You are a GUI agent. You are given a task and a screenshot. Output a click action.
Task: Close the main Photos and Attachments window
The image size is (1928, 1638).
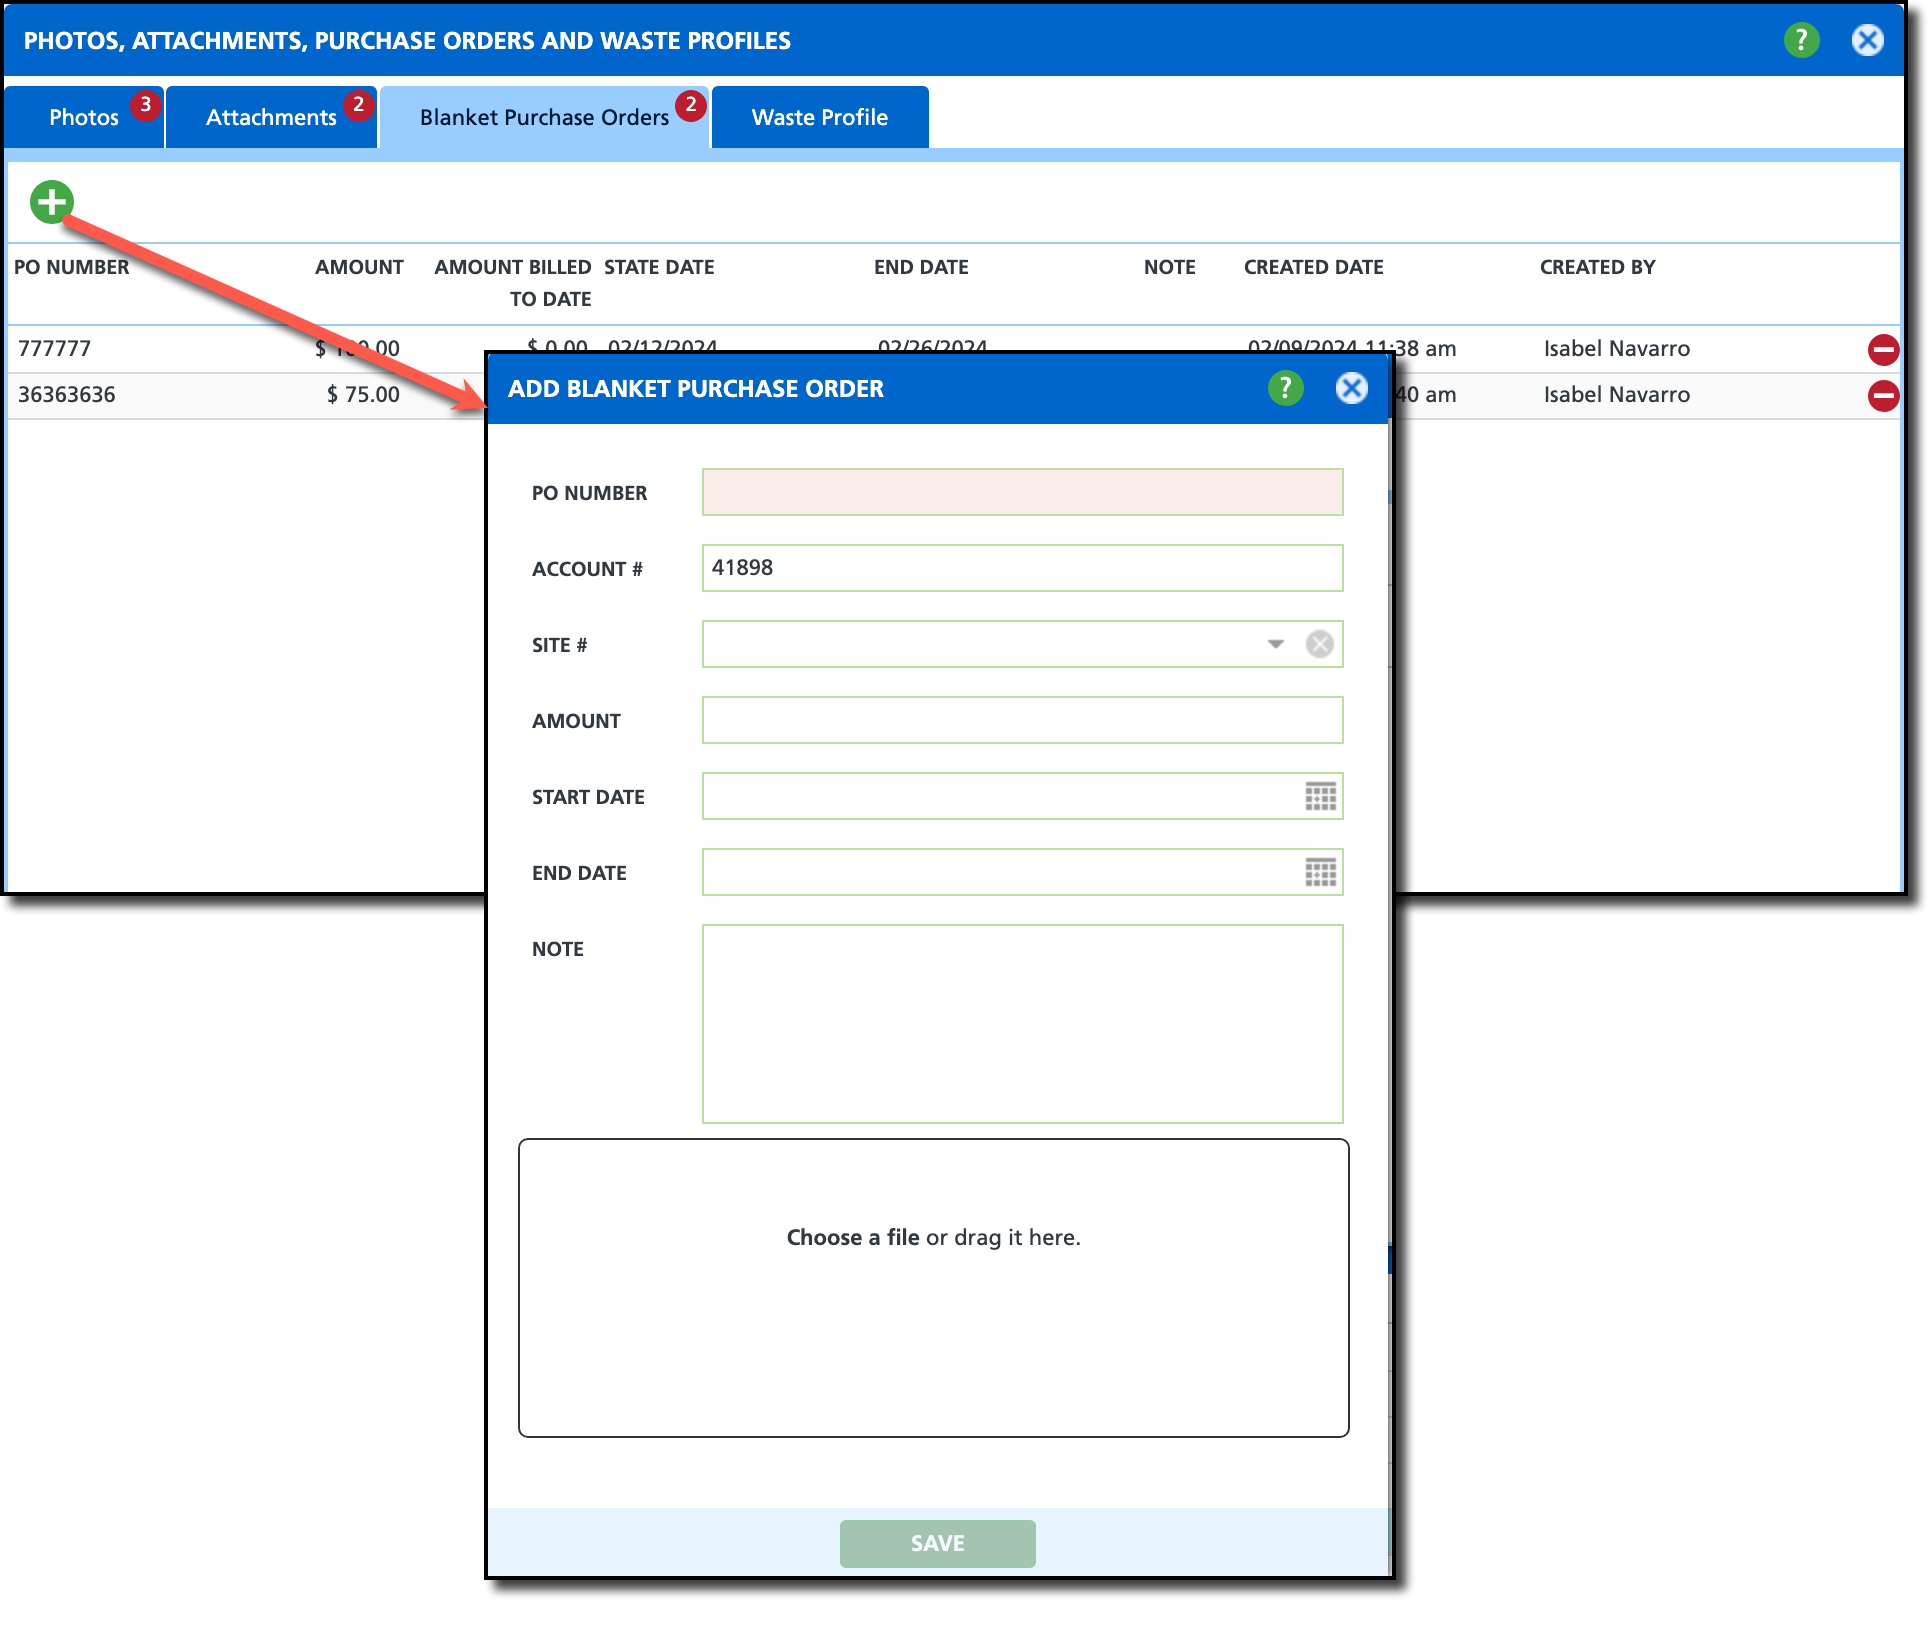1867,40
